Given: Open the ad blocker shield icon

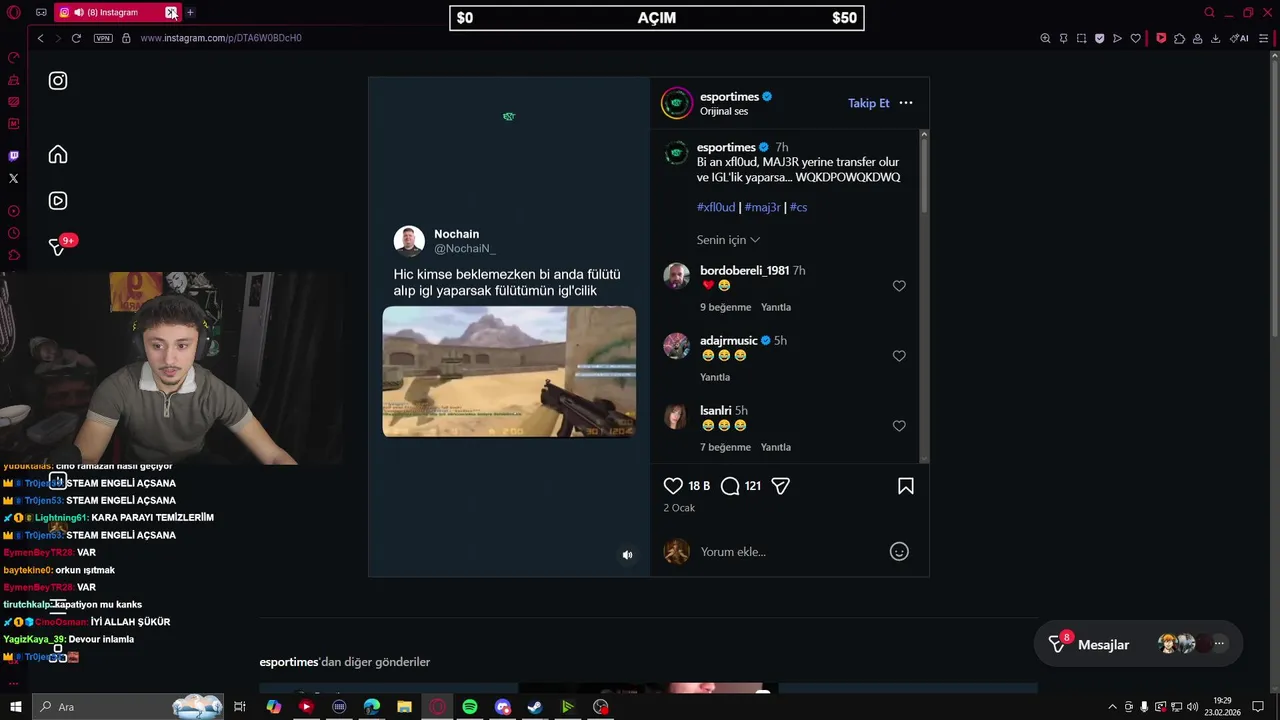Looking at the screenshot, I should pyautogui.click(x=1099, y=38).
